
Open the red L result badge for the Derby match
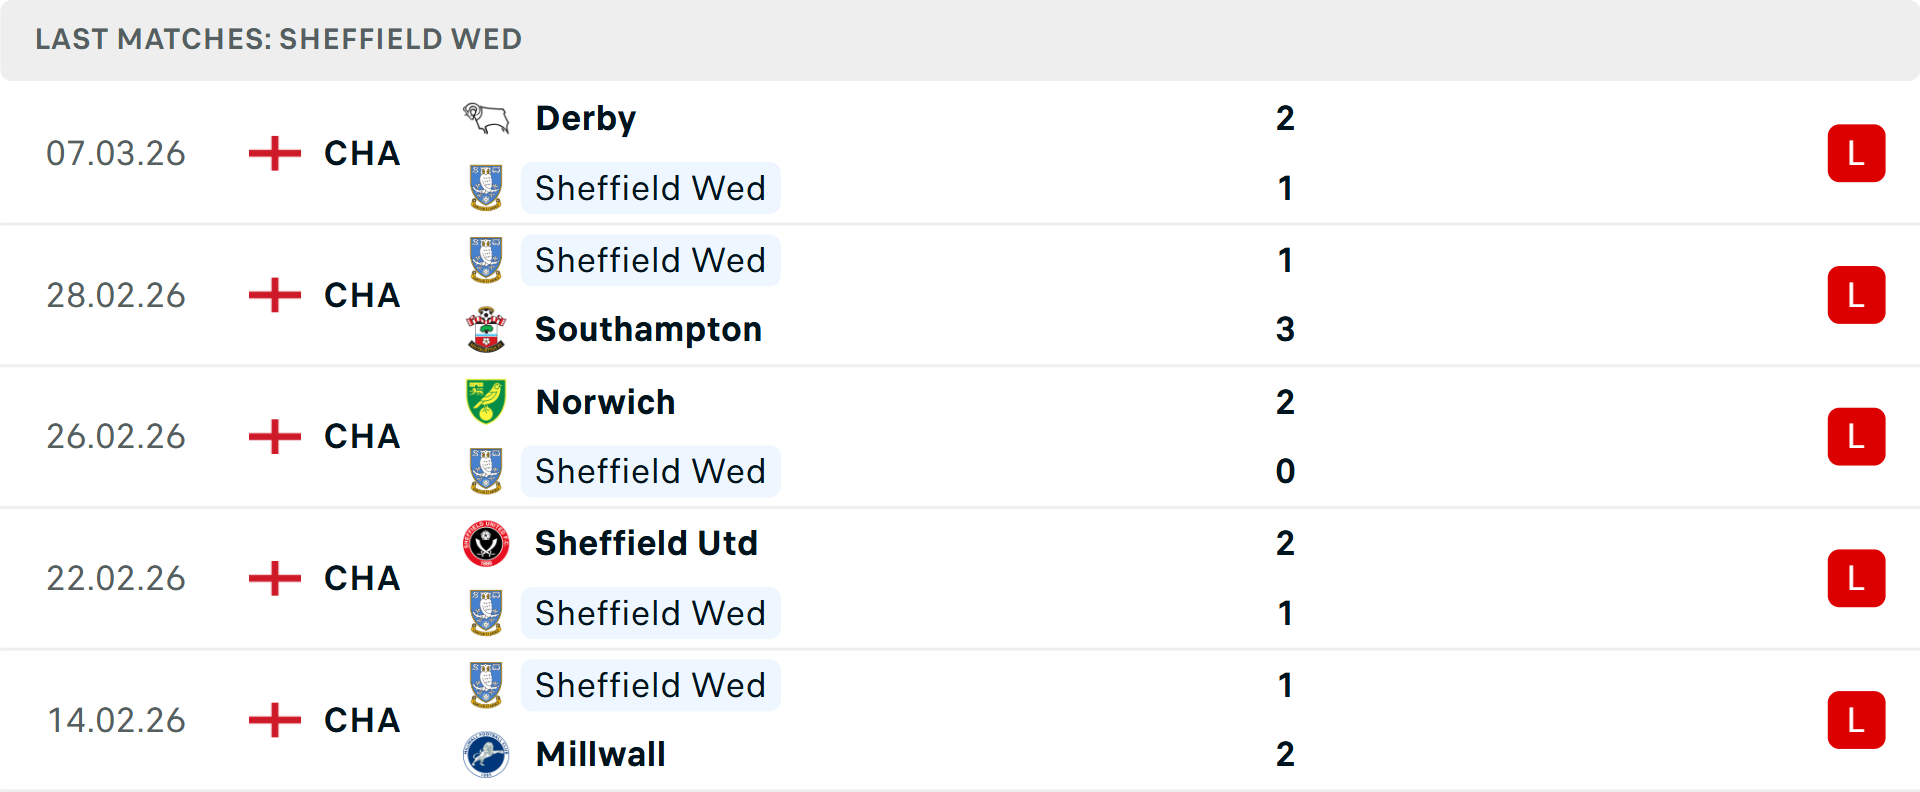click(x=1857, y=153)
